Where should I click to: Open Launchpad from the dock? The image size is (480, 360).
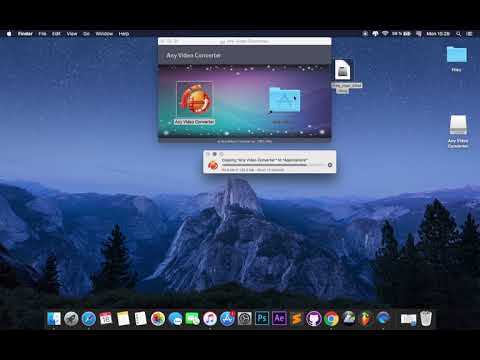click(71, 319)
